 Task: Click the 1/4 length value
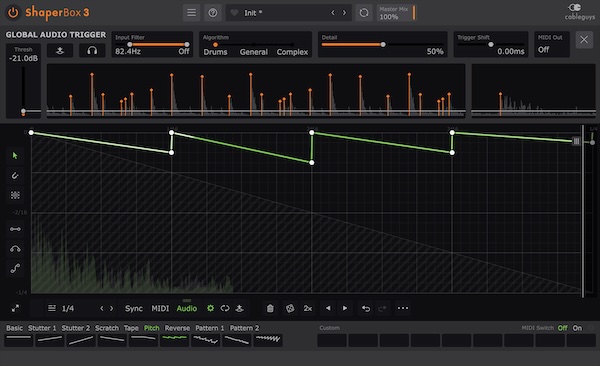(68, 309)
